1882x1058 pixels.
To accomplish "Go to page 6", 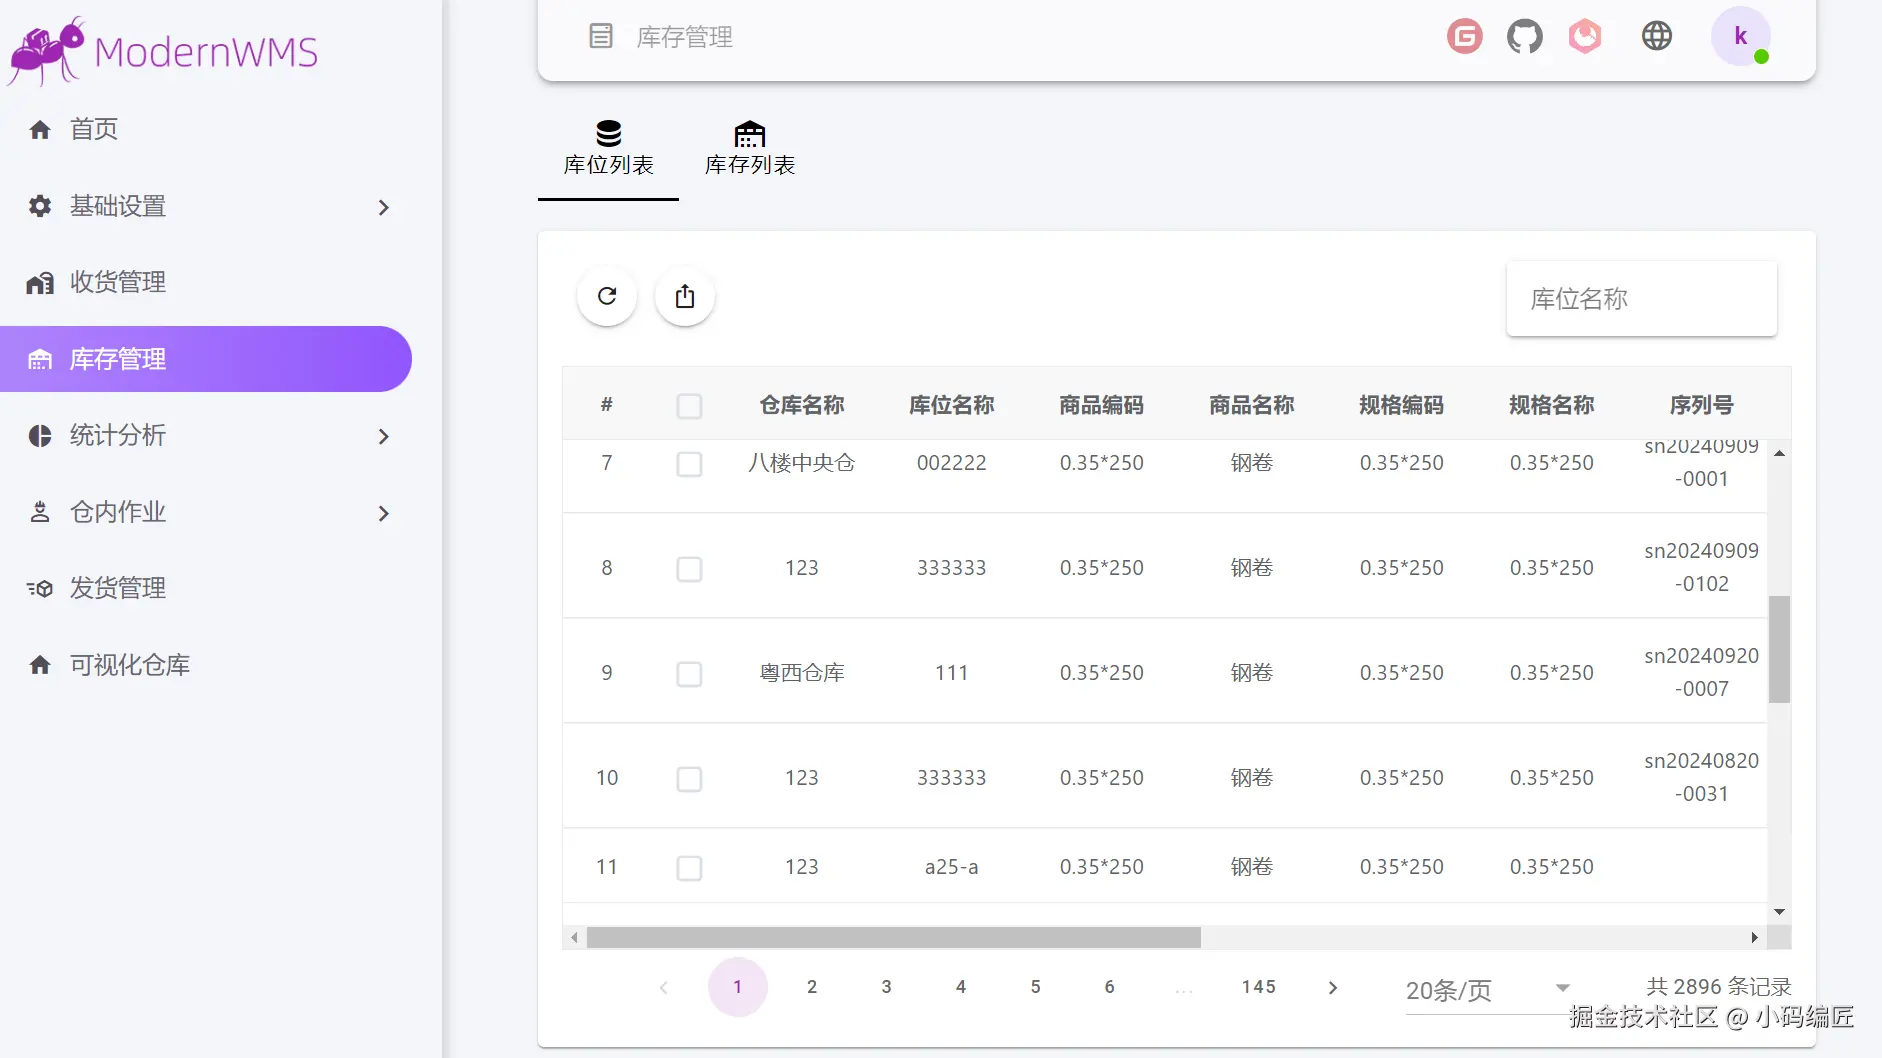I will (1109, 987).
